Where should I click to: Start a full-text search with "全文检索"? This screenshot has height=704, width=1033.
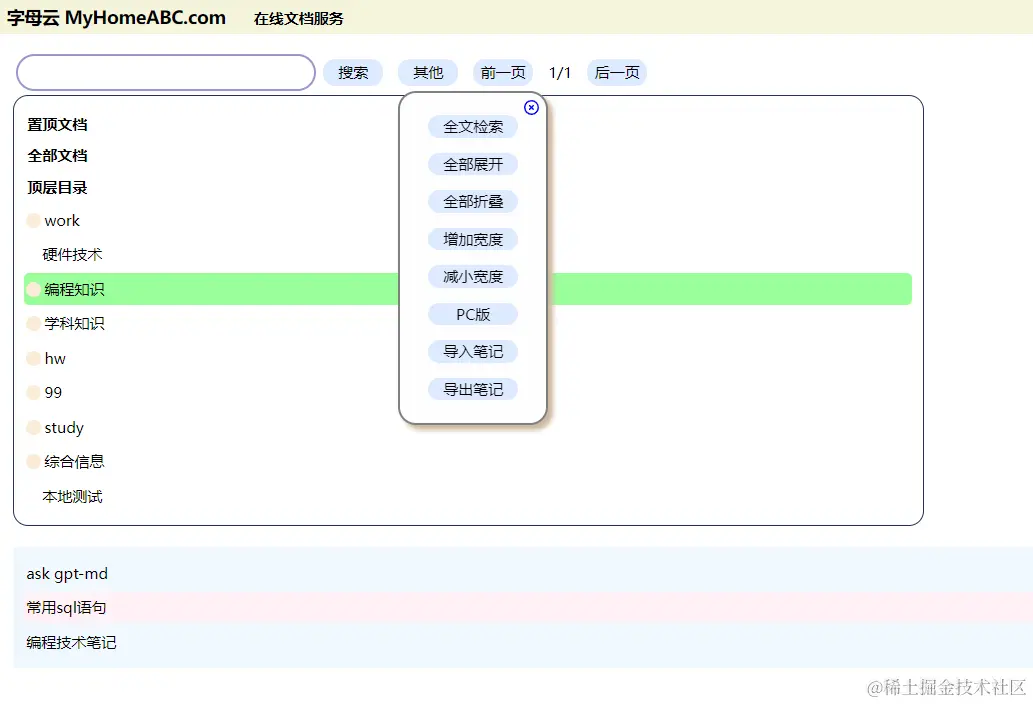(x=472, y=126)
